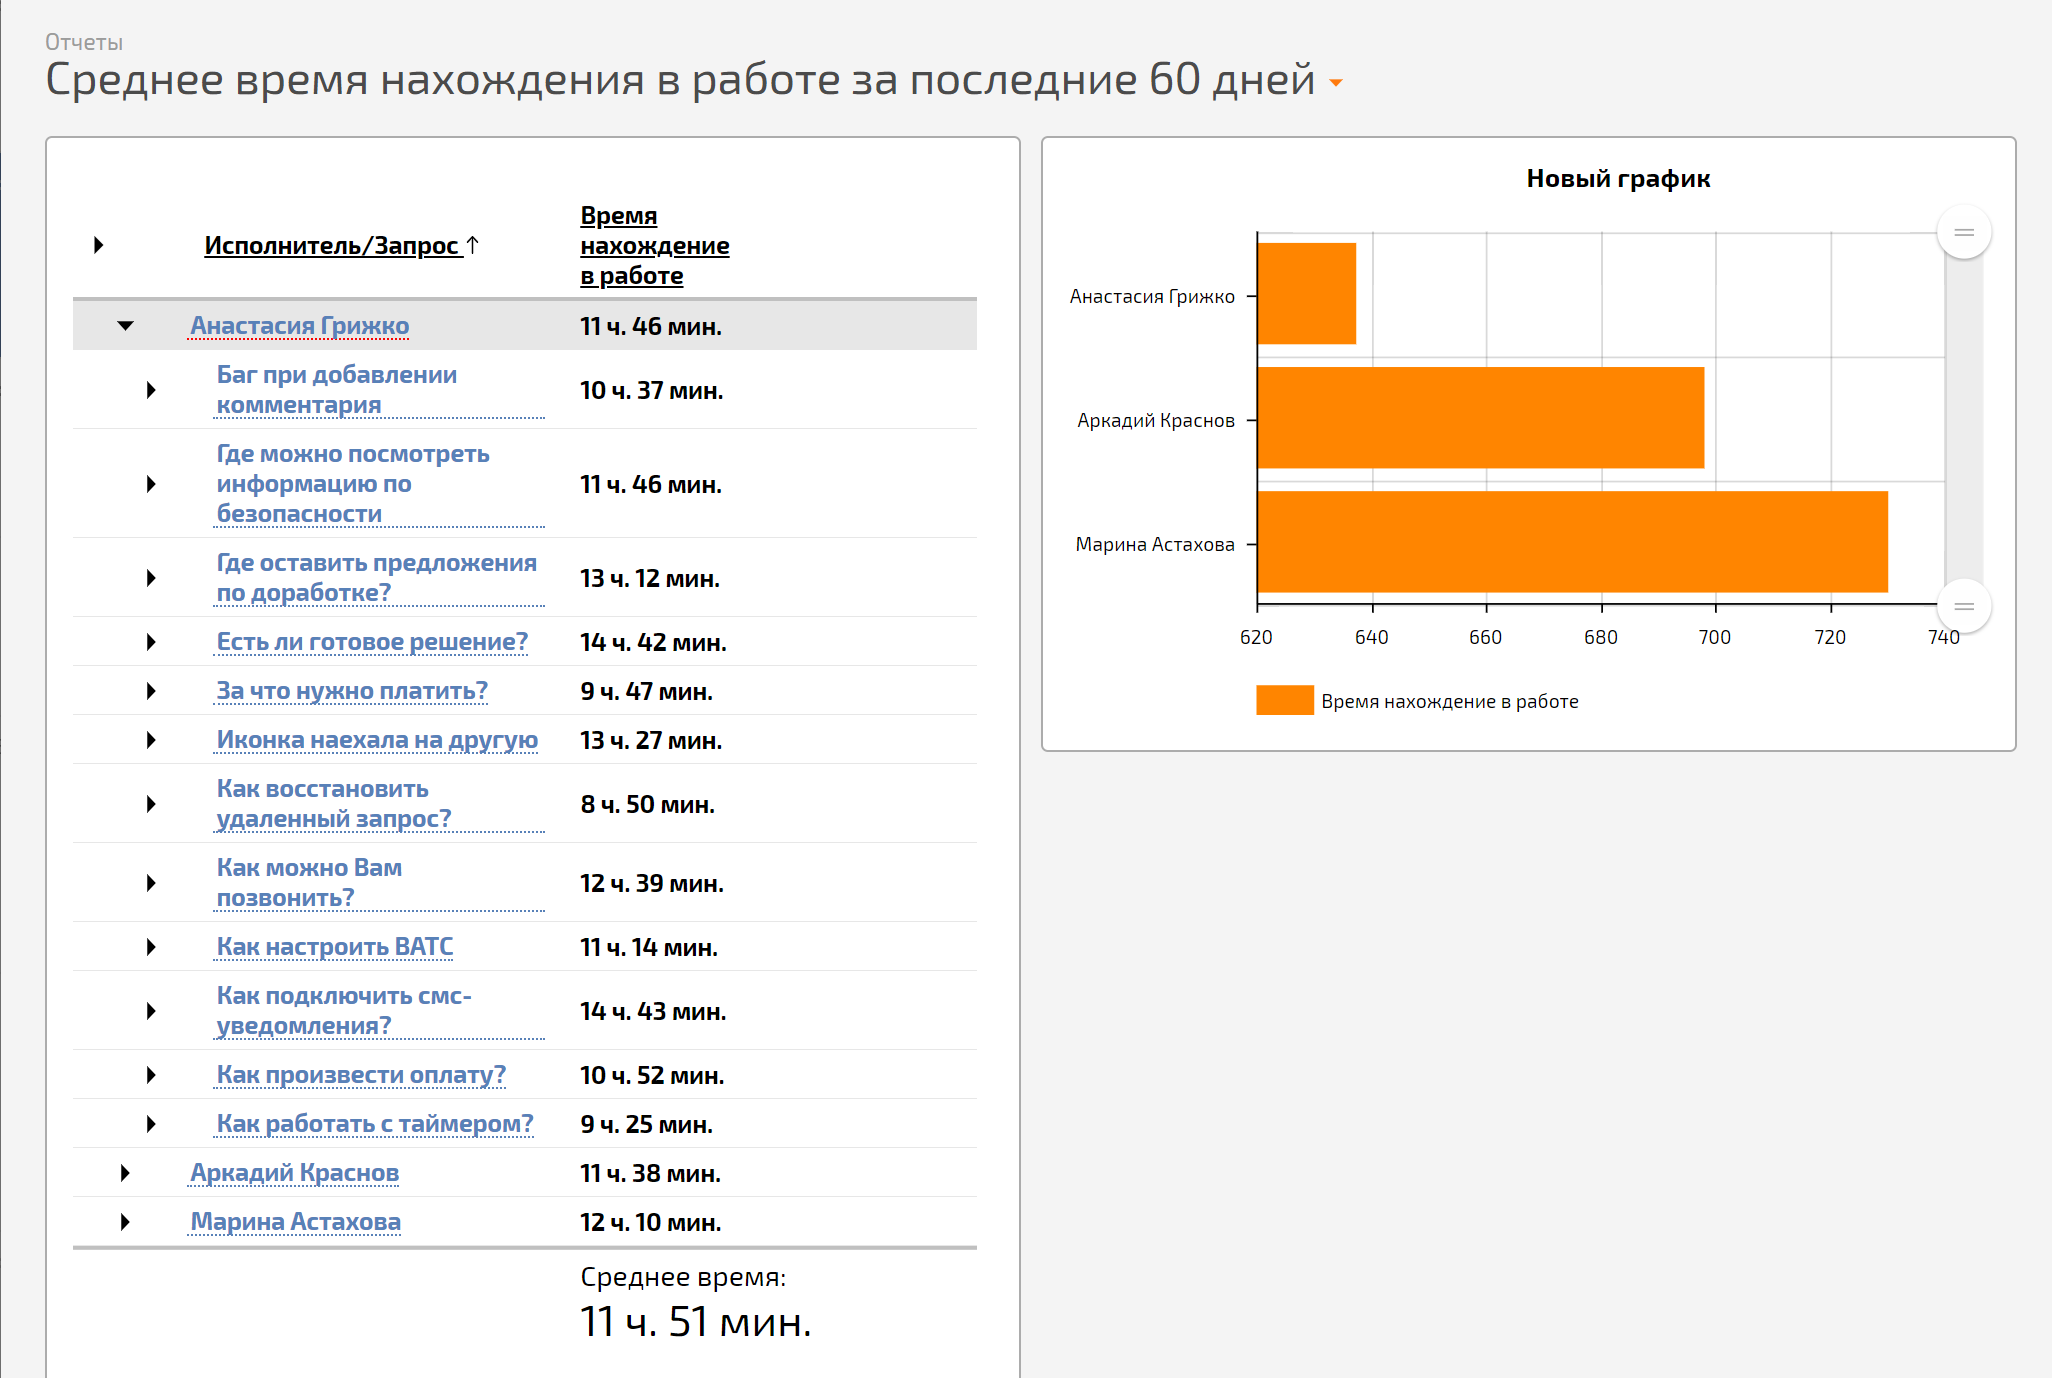Image resolution: width=2052 pixels, height=1378 pixels.
Task: Open request Иконка наехала на другую
Action: pyautogui.click(x=377, y=740)
